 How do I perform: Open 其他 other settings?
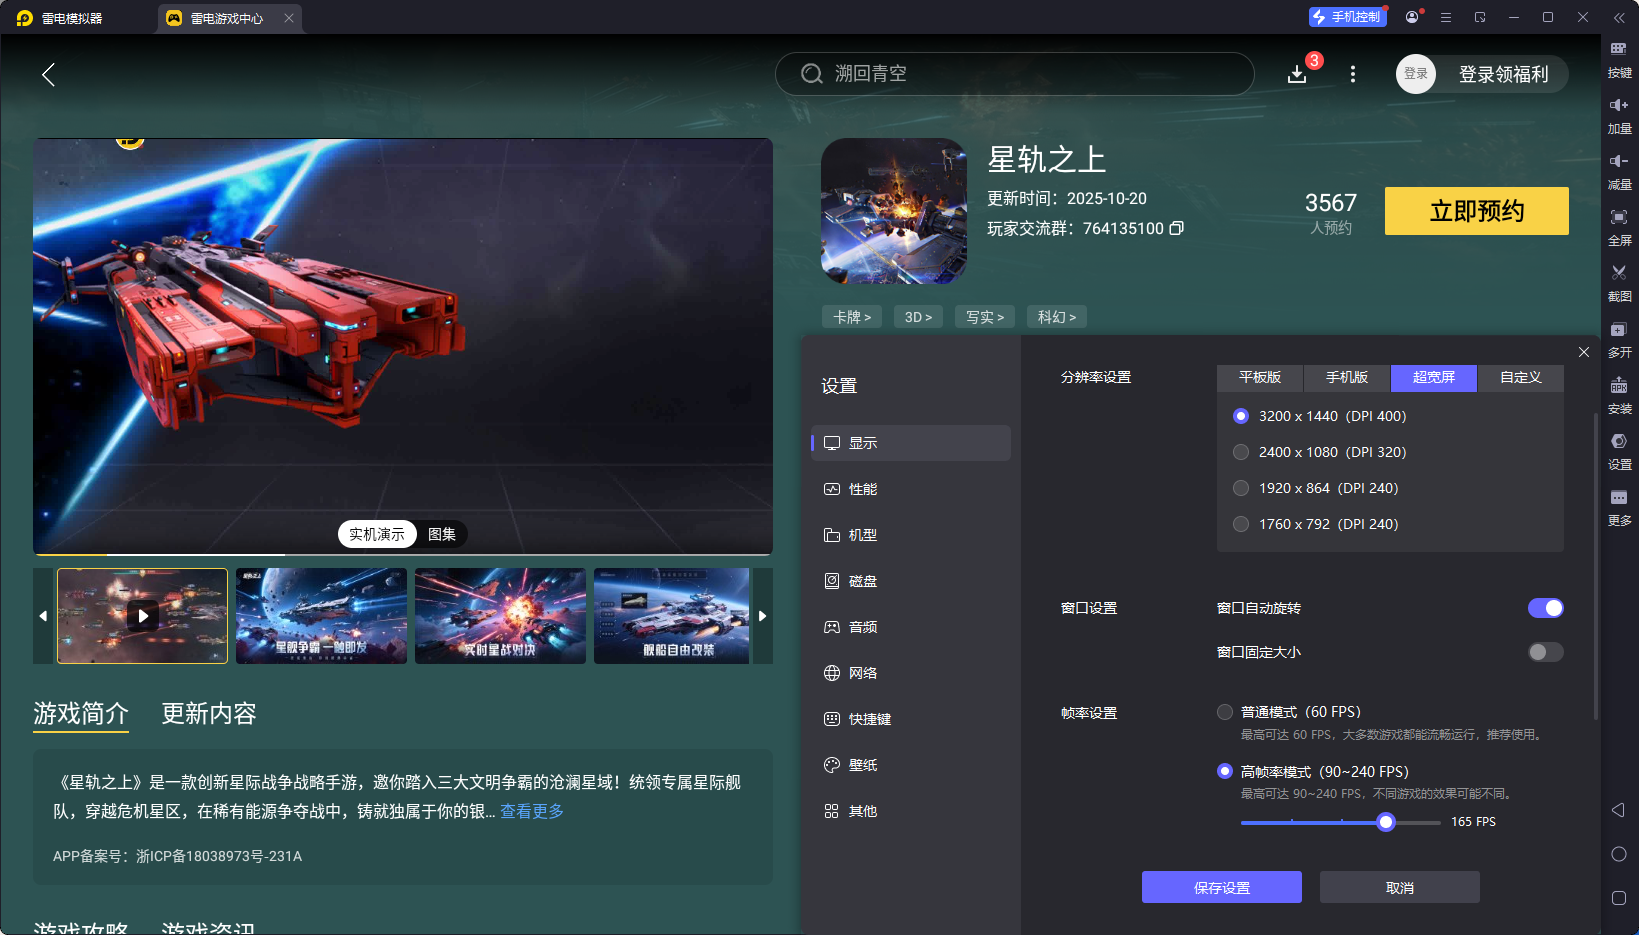click(911, 811)
